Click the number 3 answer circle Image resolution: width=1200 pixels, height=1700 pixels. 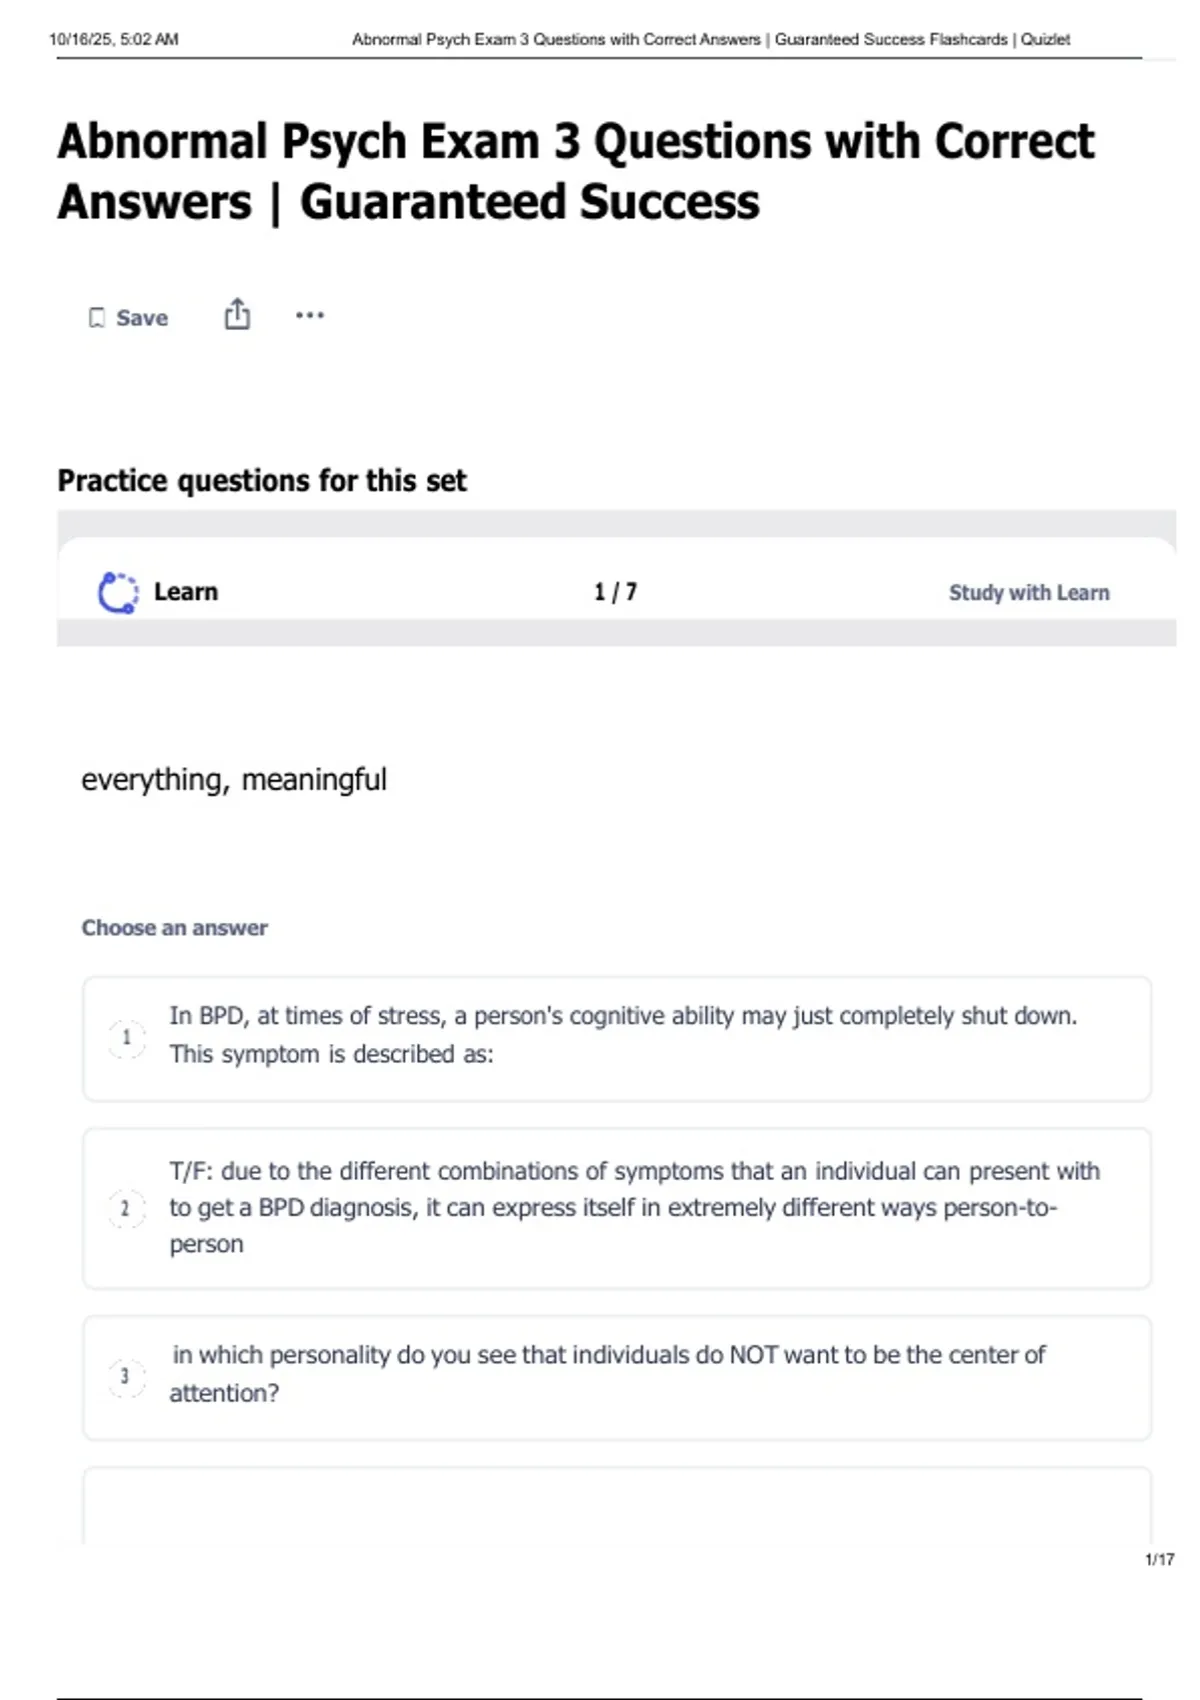pyautogui.click(x=126, y=1377)
